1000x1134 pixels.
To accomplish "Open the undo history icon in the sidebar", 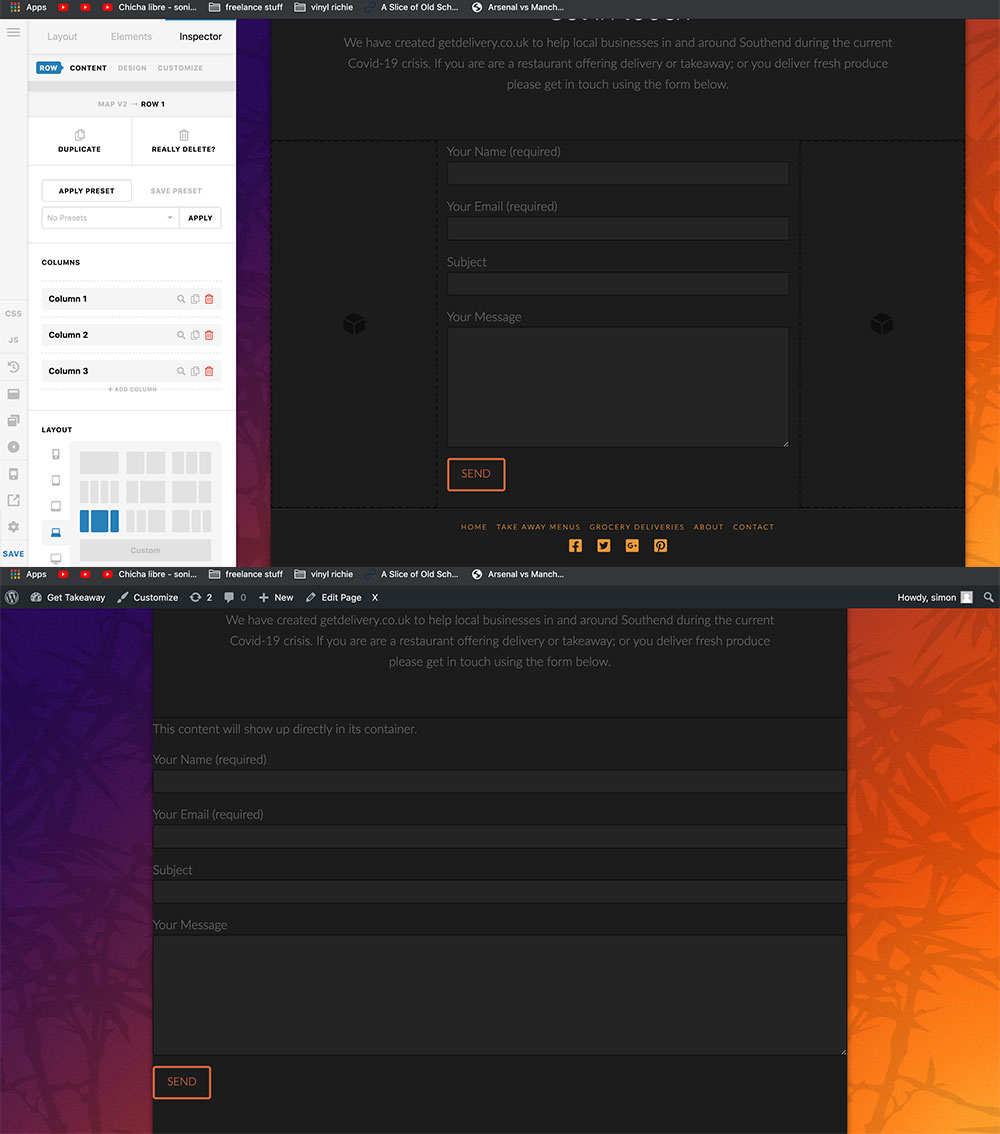I will (13, 367).
